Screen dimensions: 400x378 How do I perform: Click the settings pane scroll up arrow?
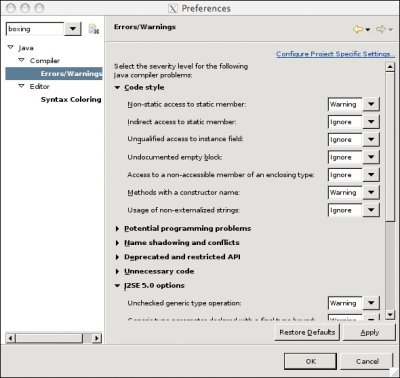[x=390, y=67]
